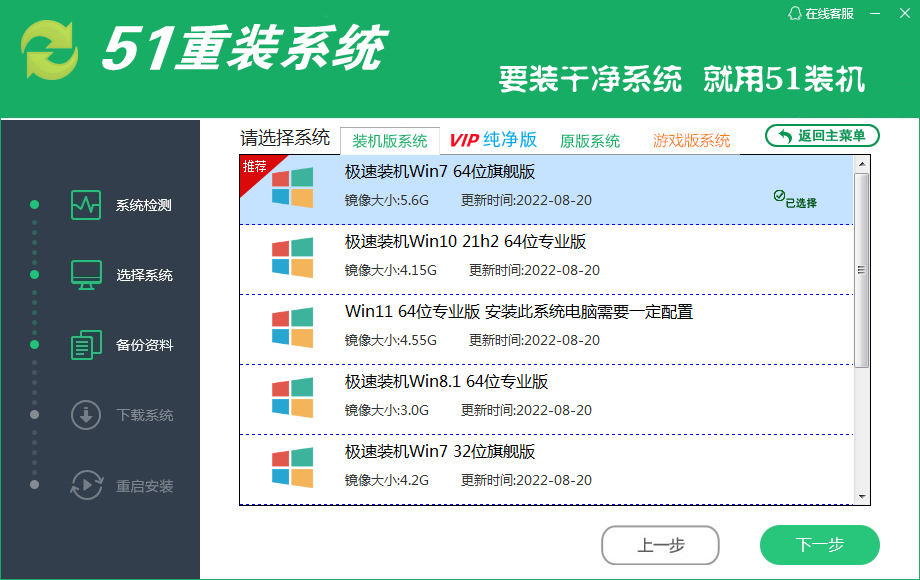Click update time of Win7 64位 row
Screen dimensions: 920x580
[x=526, y=201]
